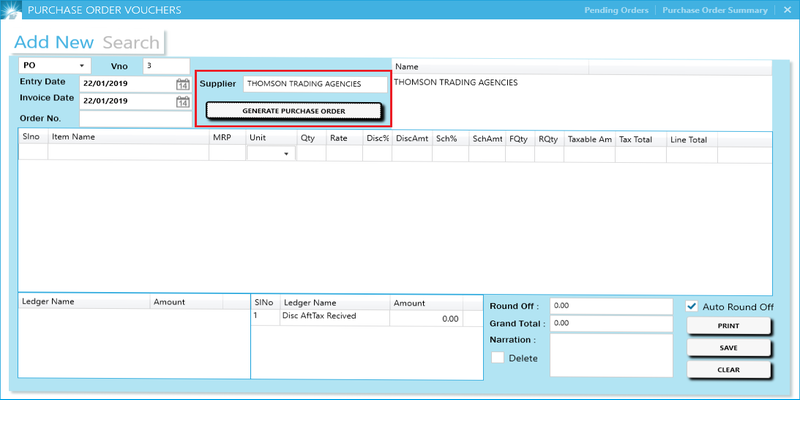Viewport: 800px width, 435px height.
Task: Click the PRINT button
Action: coord(728,325)
